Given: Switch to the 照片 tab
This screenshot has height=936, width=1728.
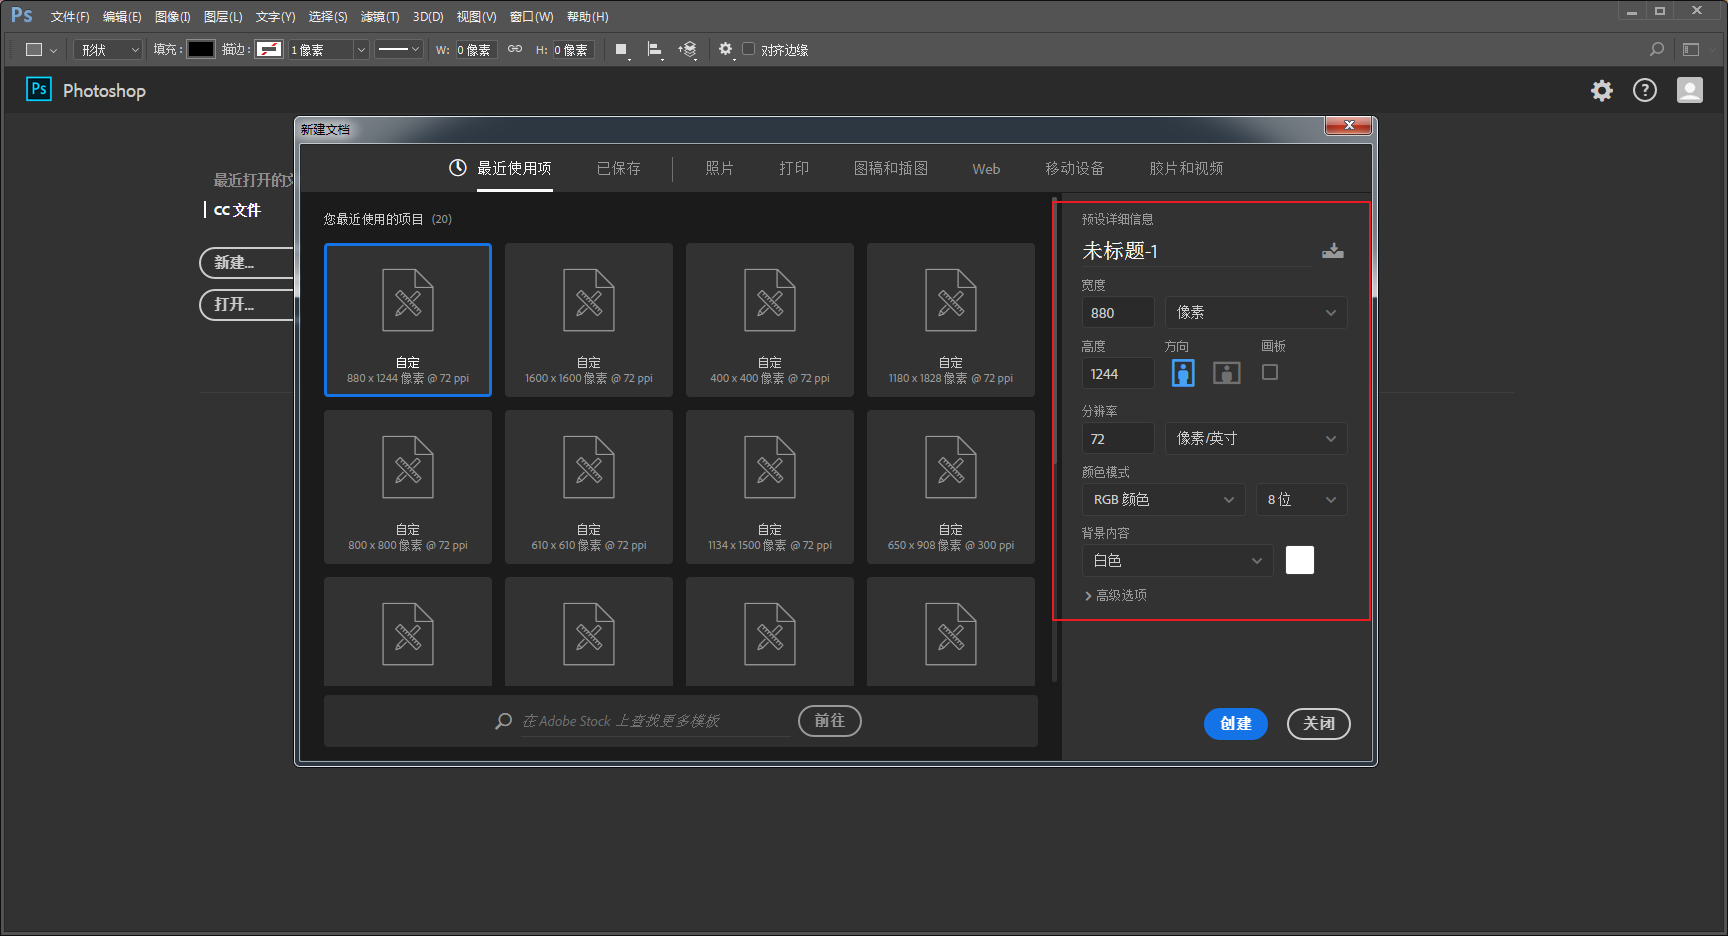Looking at the screenshot, I should tap(720, 168).
